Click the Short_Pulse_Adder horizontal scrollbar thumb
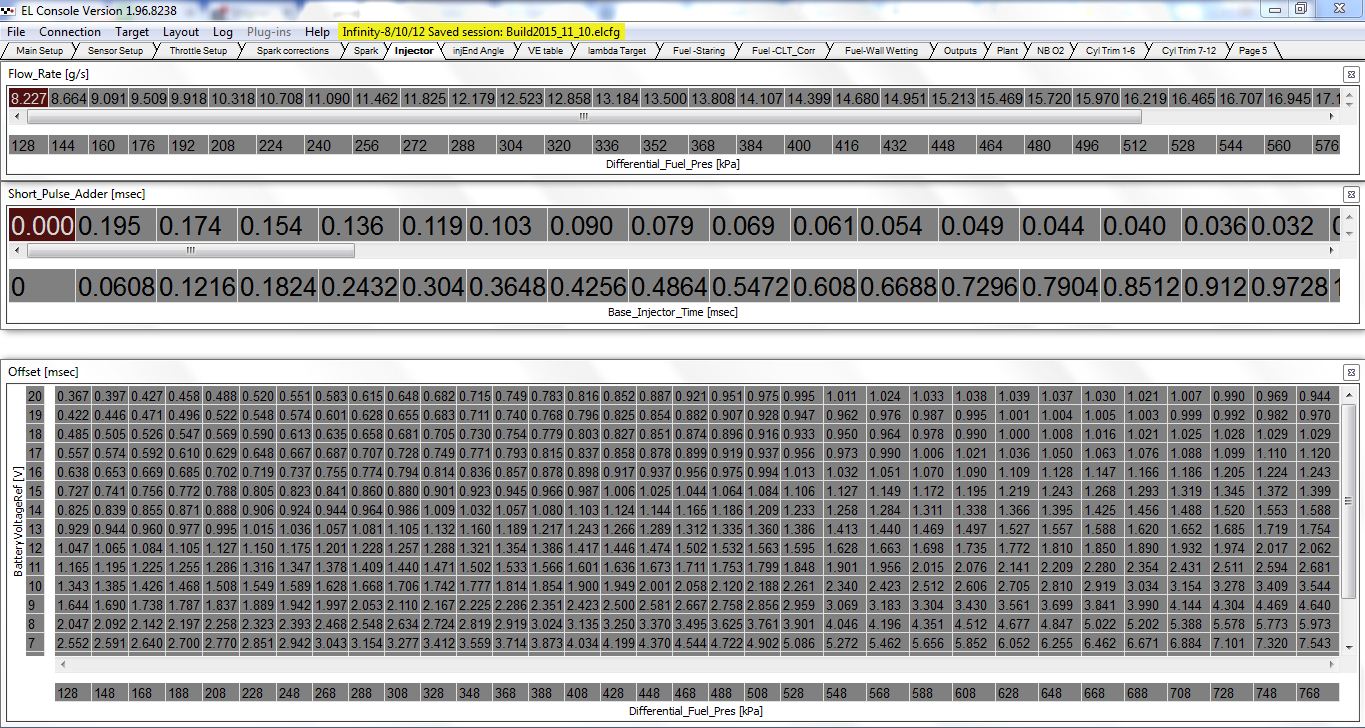Viewport: 1365px width, 728px height. point(190,250)
